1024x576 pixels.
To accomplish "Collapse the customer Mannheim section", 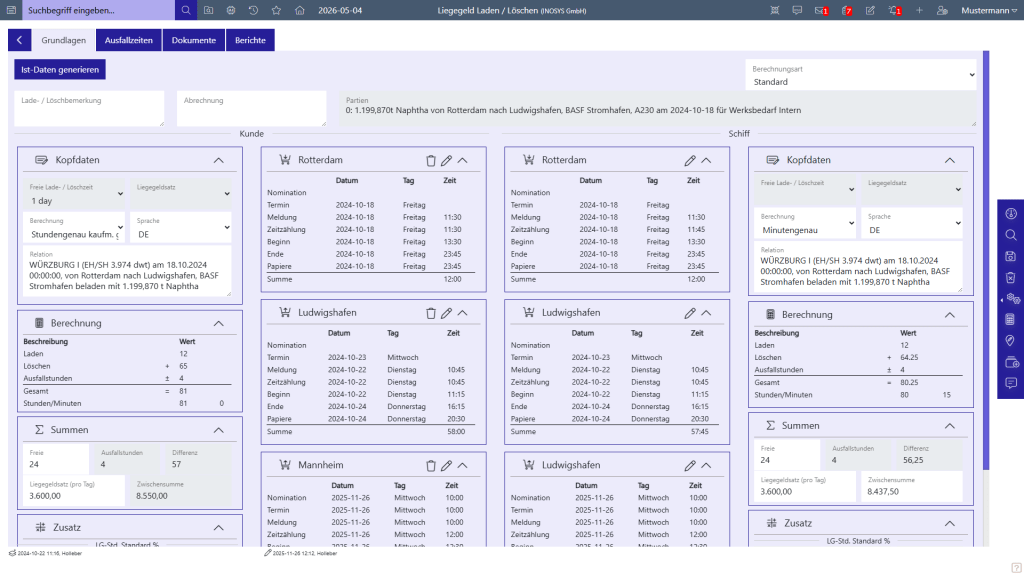I will click(x=462, y=466).
